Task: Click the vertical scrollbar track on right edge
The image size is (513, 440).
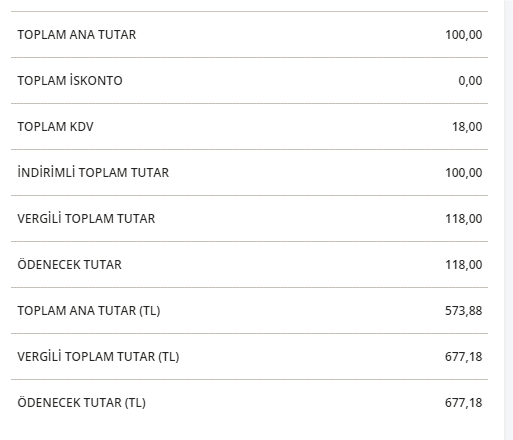Action: [508, 220]
